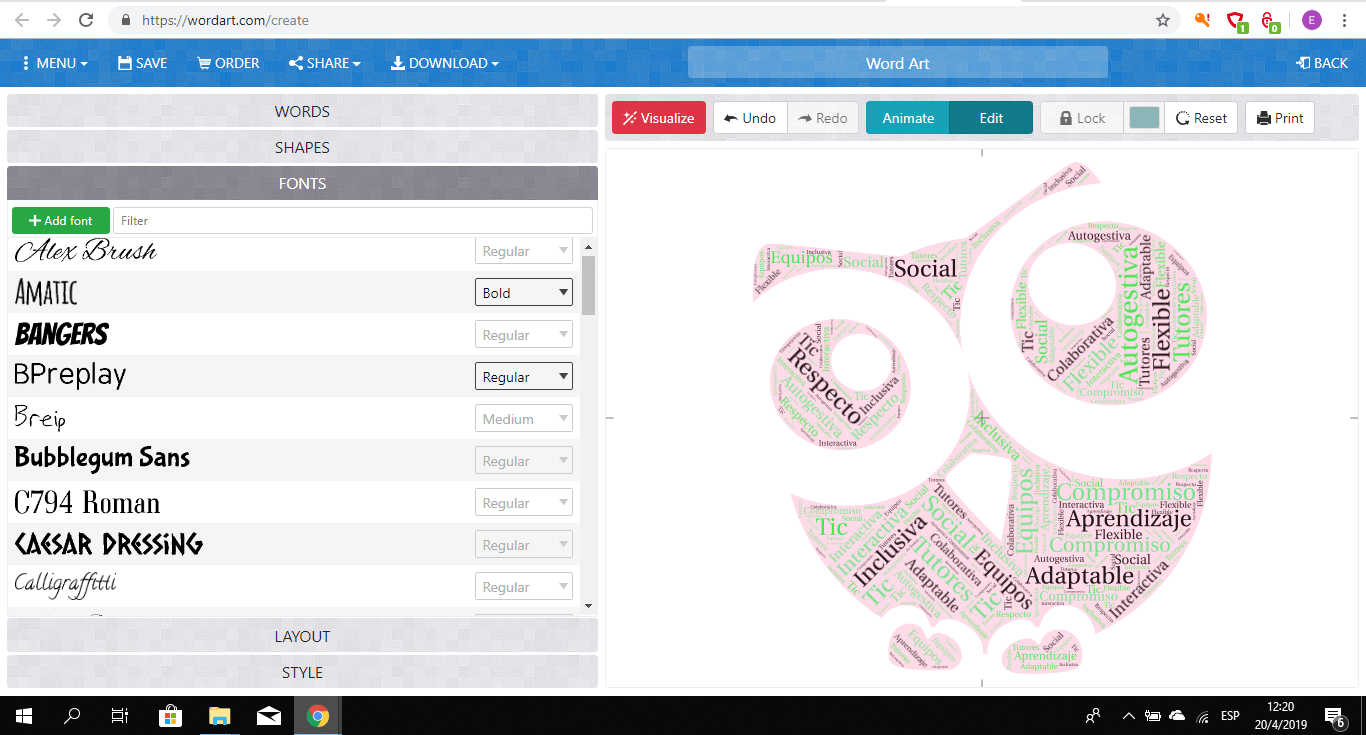This screenshot has width=1366, height=735.
Task: Print the word art
Action: [x=1280, y=118]
